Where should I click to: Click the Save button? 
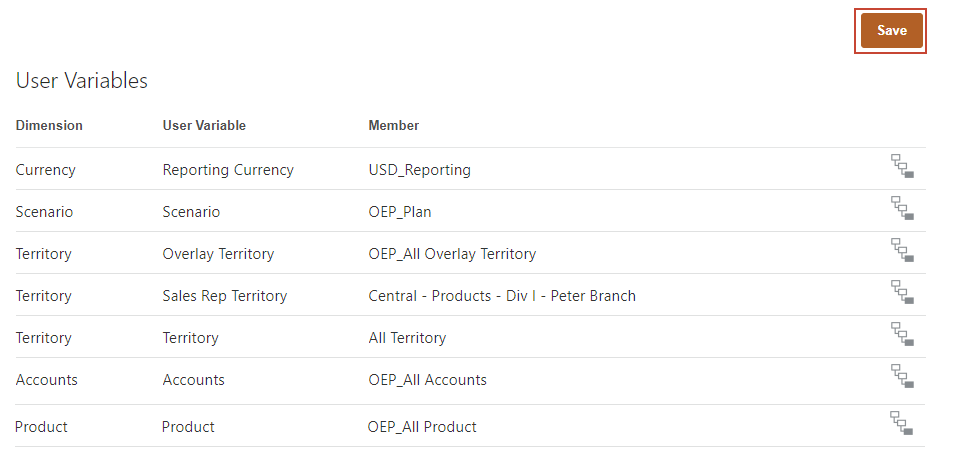(891, 31)
